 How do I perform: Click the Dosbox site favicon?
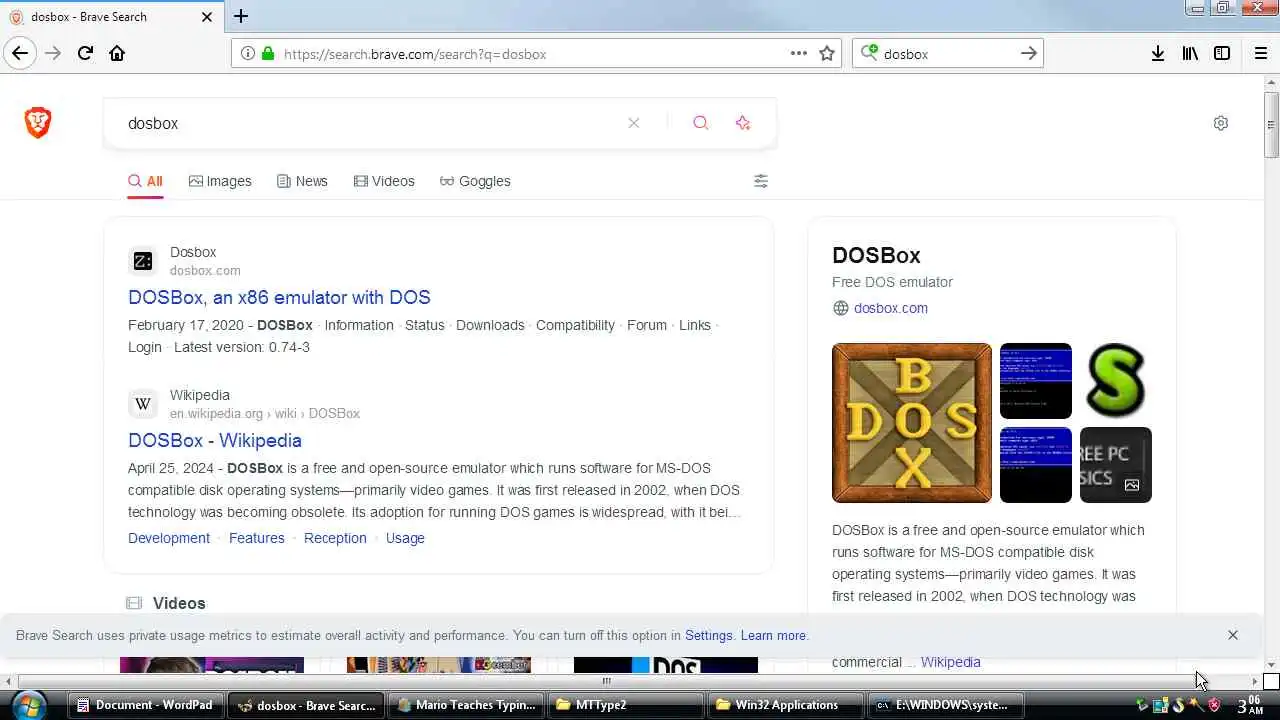(x=143, y=261)
